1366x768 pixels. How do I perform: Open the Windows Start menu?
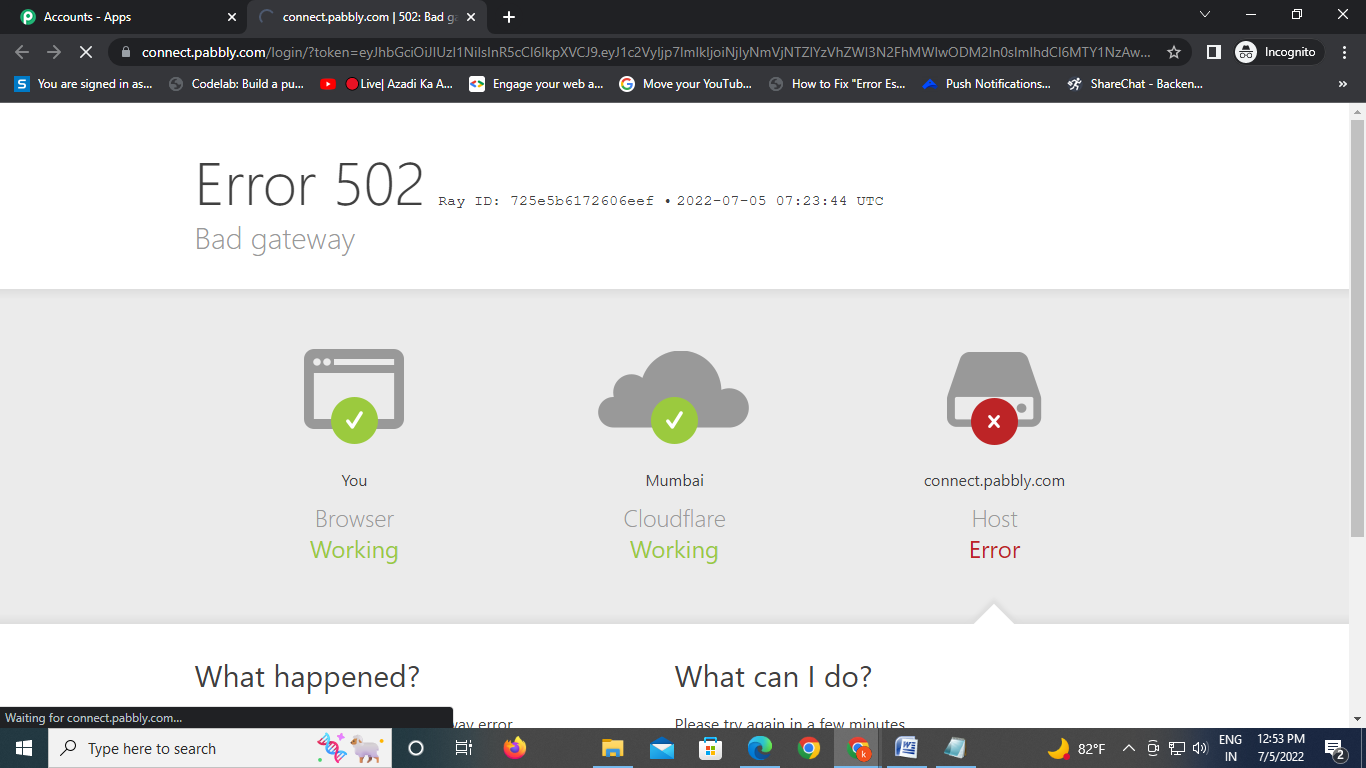tap(24, 748)
